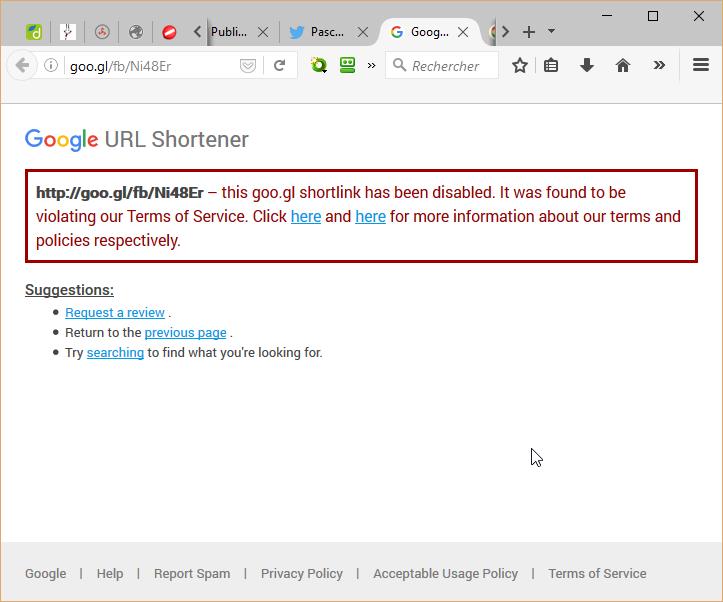Open footer Privacy Policy link
The height and width of the screenshot is (602, 723).
302,573
